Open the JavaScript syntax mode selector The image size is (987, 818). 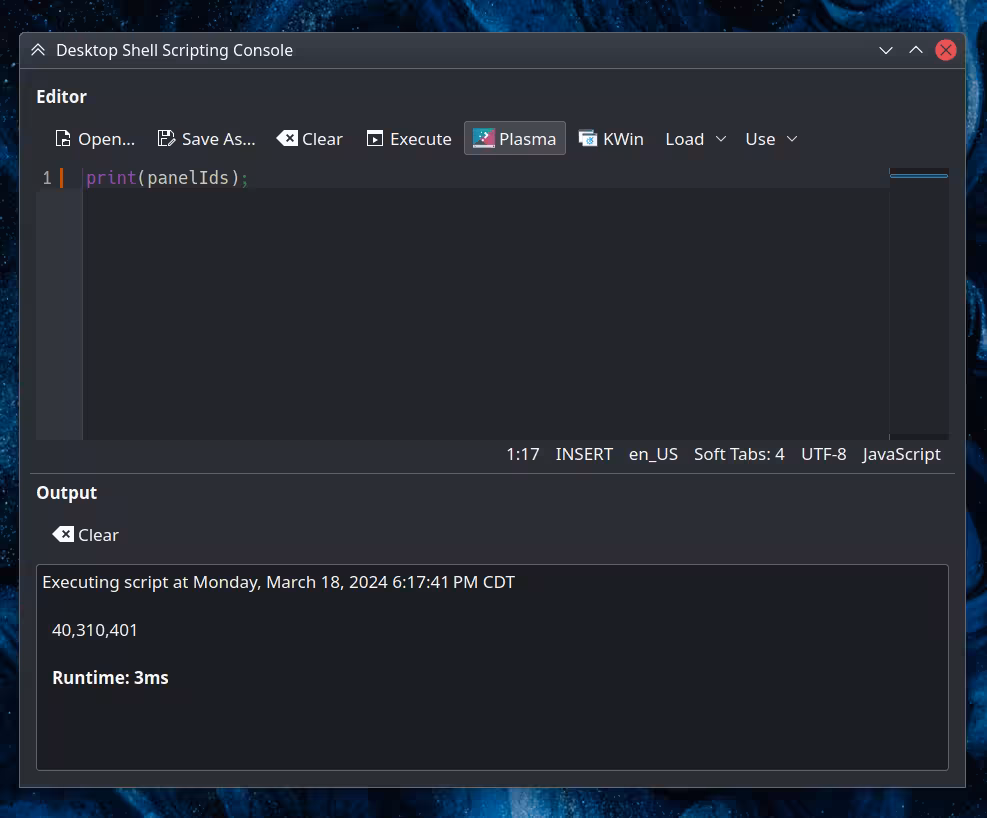pos(901,454)
